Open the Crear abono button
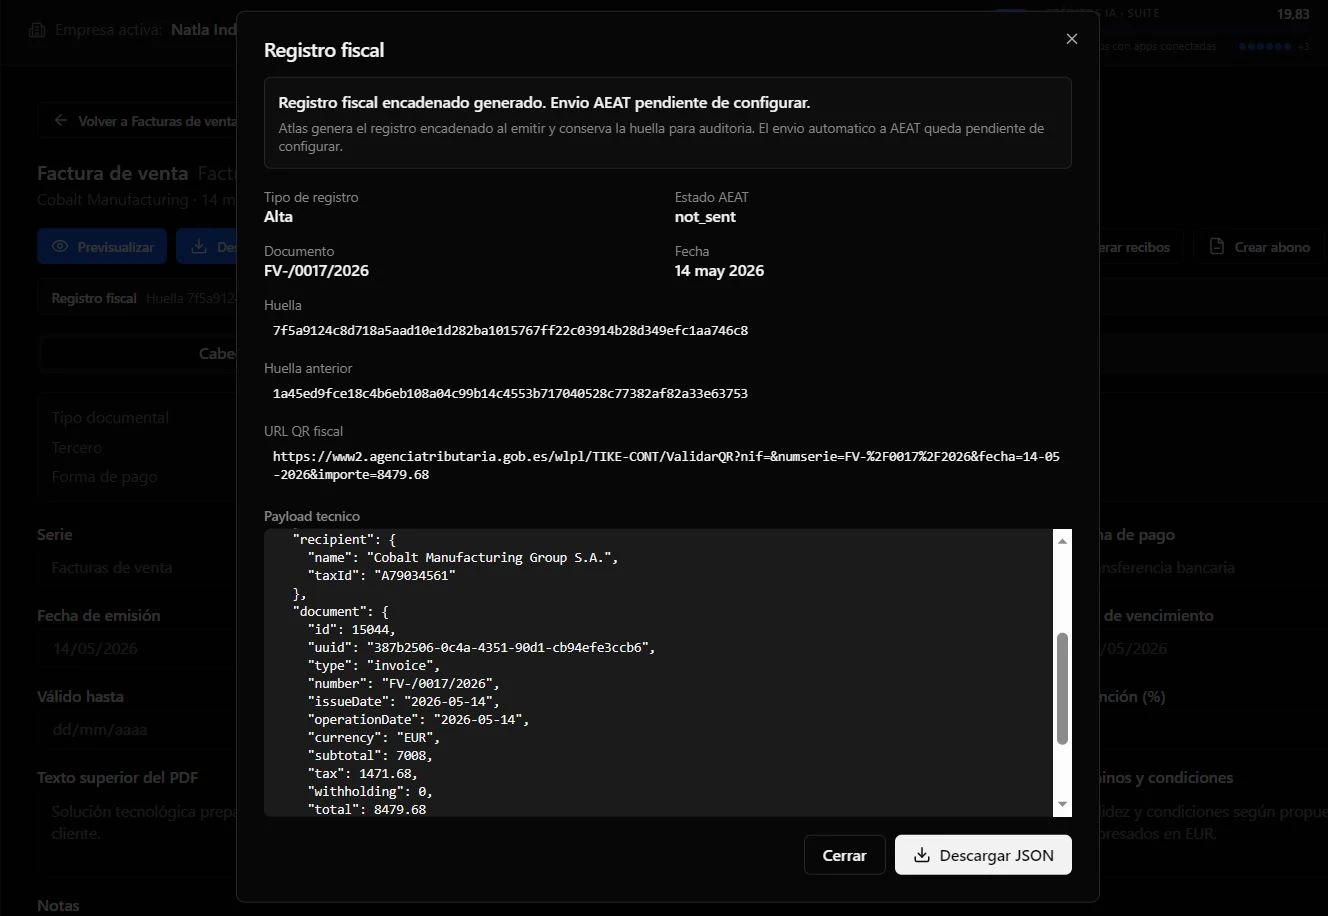Screen dimensions: 1328x916 click(x=1259, y=247)
